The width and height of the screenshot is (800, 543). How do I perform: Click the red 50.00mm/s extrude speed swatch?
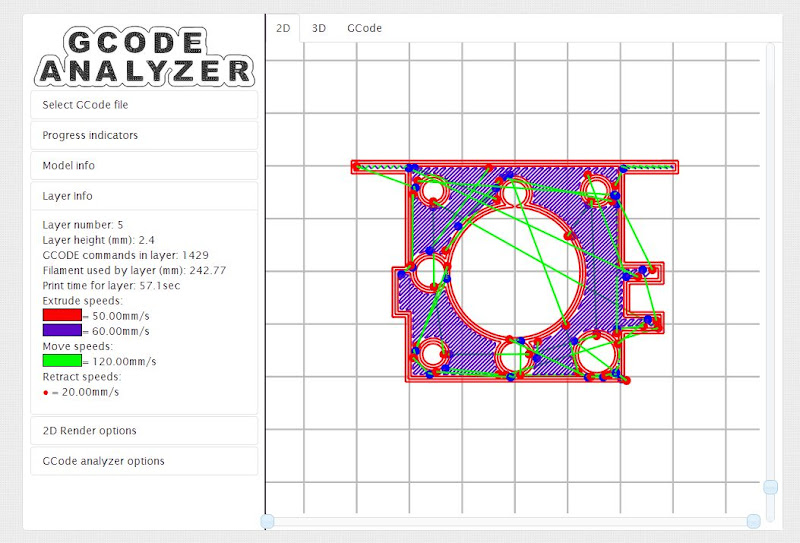[x=62, y=315]
